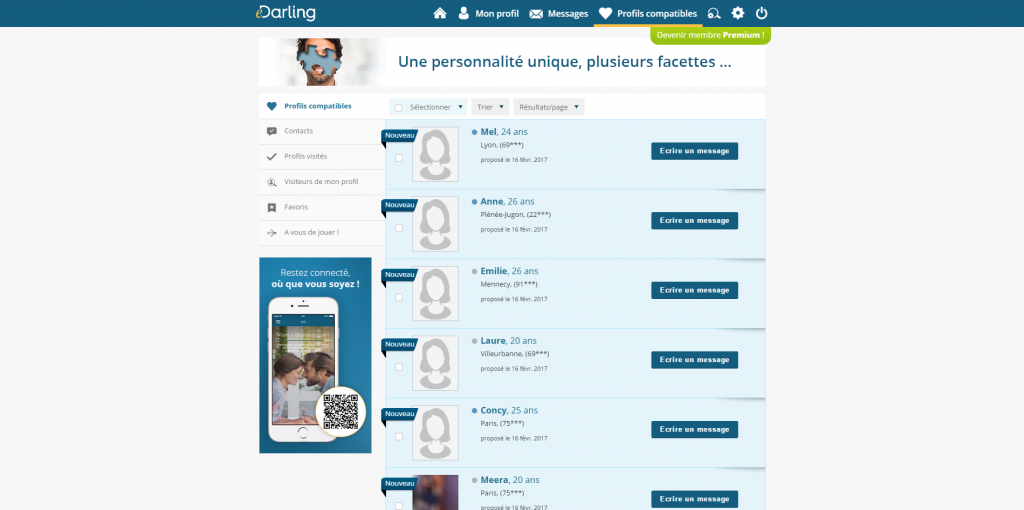Open the Trier sorting dropdown
Screen dimensions: 1024x510
pyautogui.click(x=490, y=107)
